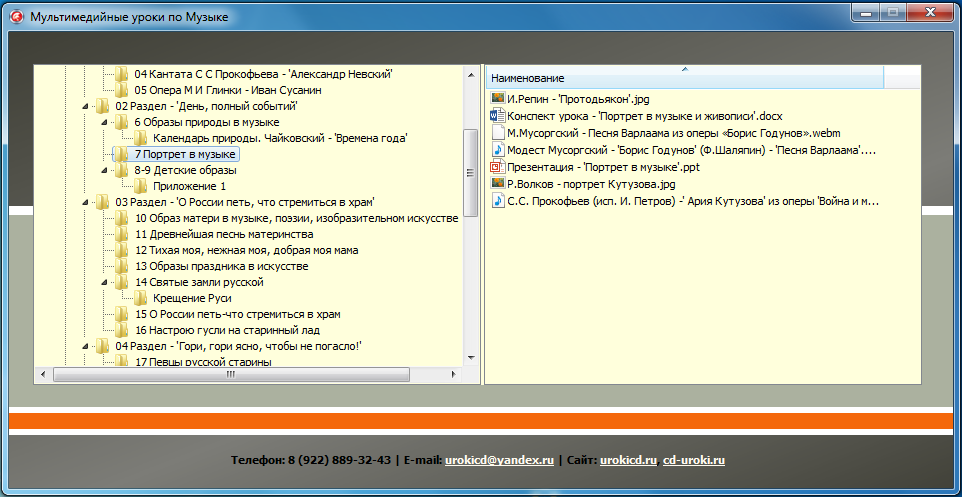962x497 pixels.
Task: Click image file icon of 'И.Репин - Протодьякон.jpg'
Action: coord(498,98)
